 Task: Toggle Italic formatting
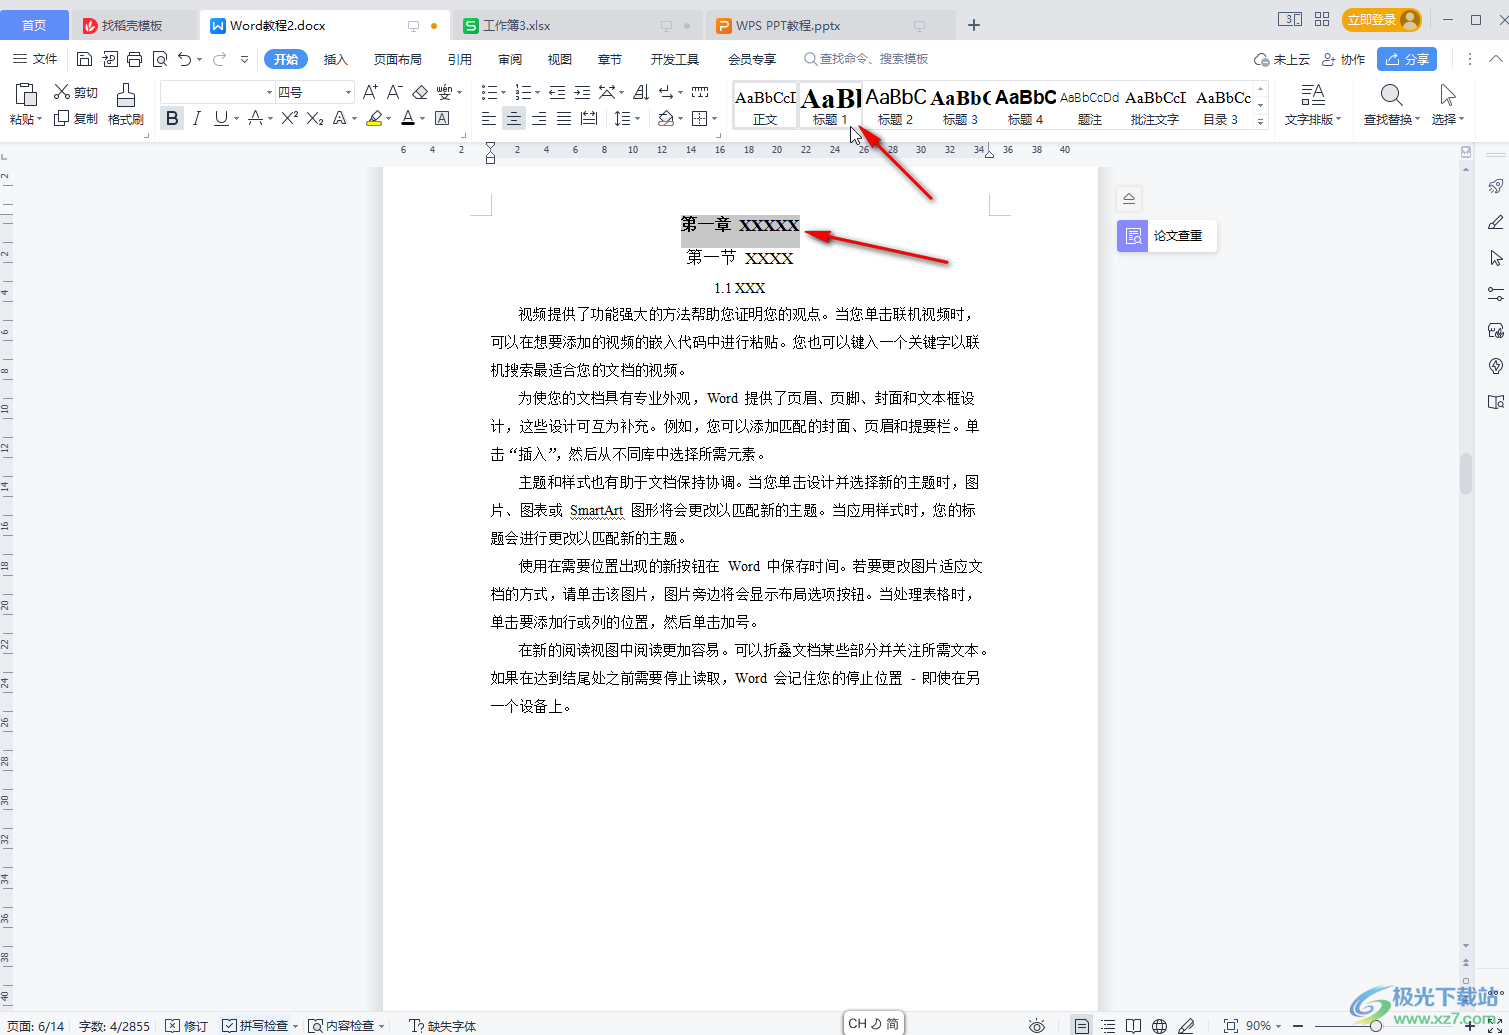(x=197, y=119)
